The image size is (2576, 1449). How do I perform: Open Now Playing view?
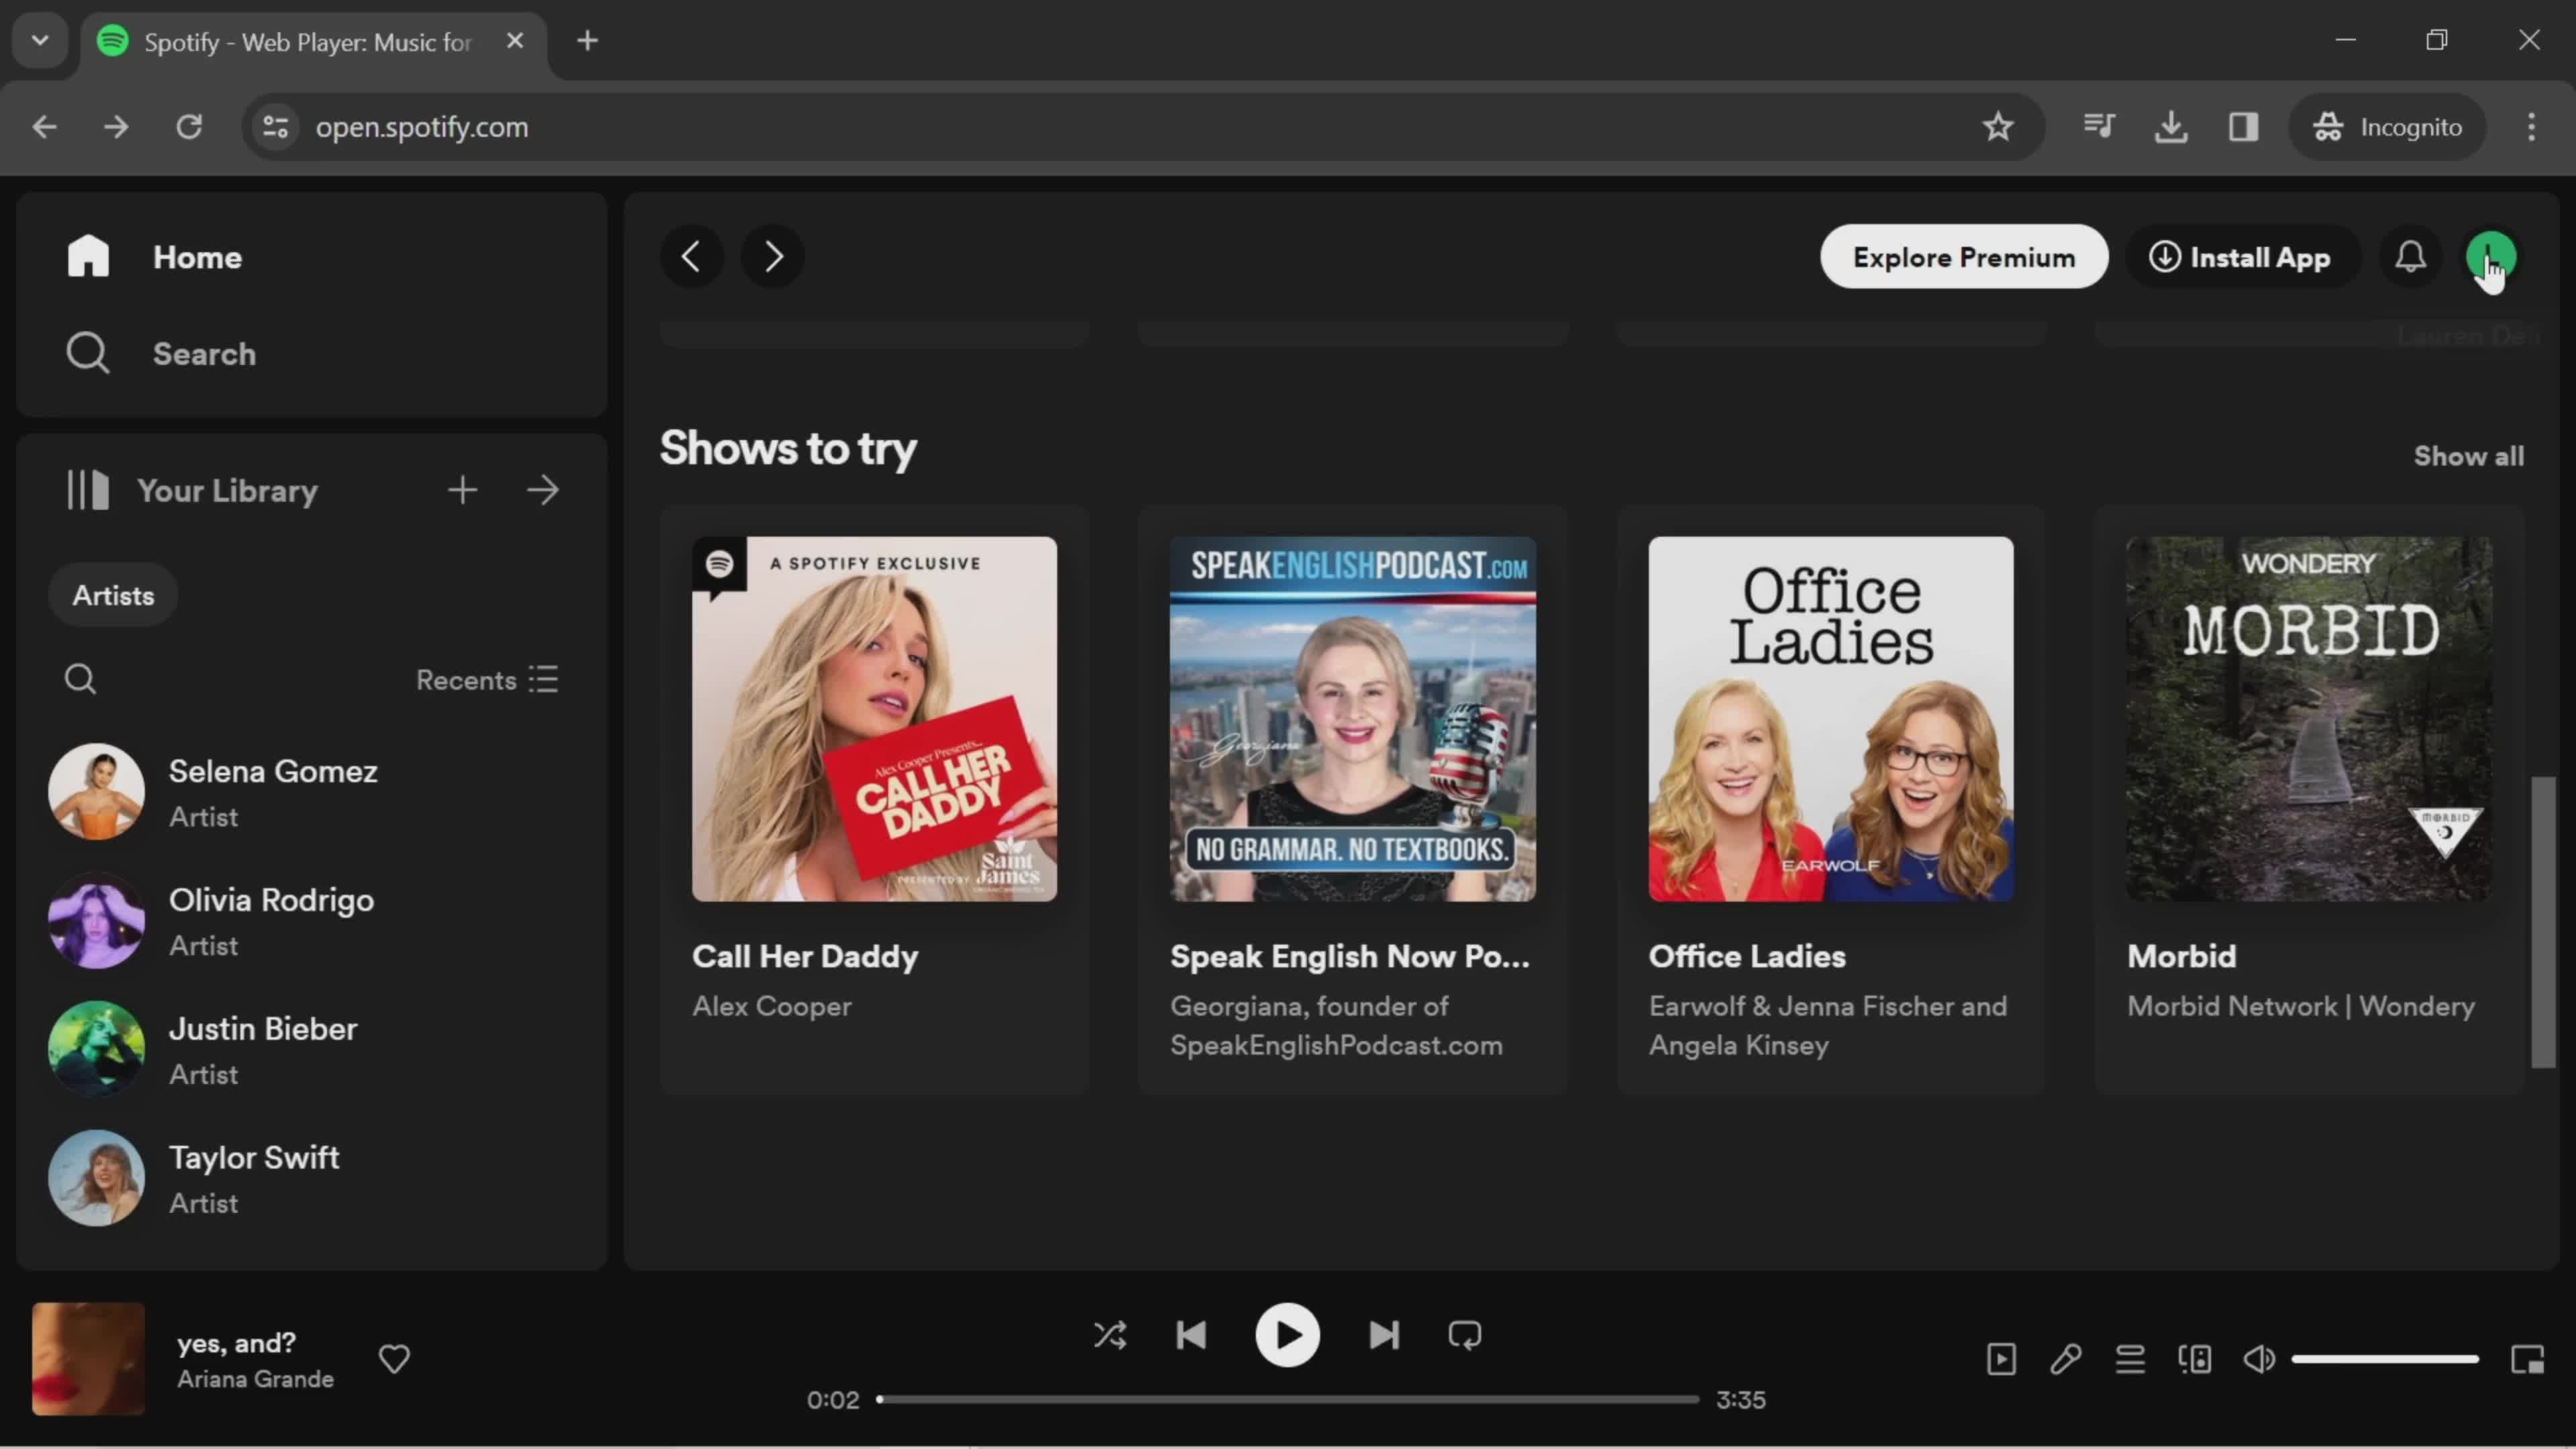tap(2001, 1359)
